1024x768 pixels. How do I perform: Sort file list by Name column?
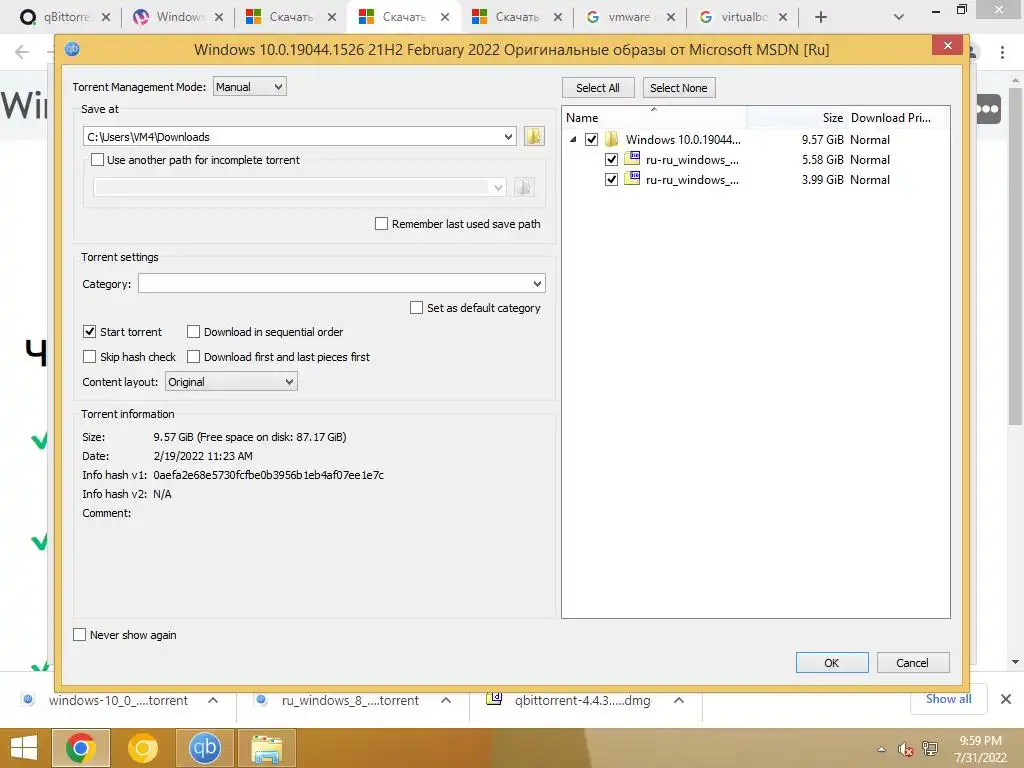click(x=654, y=118)
